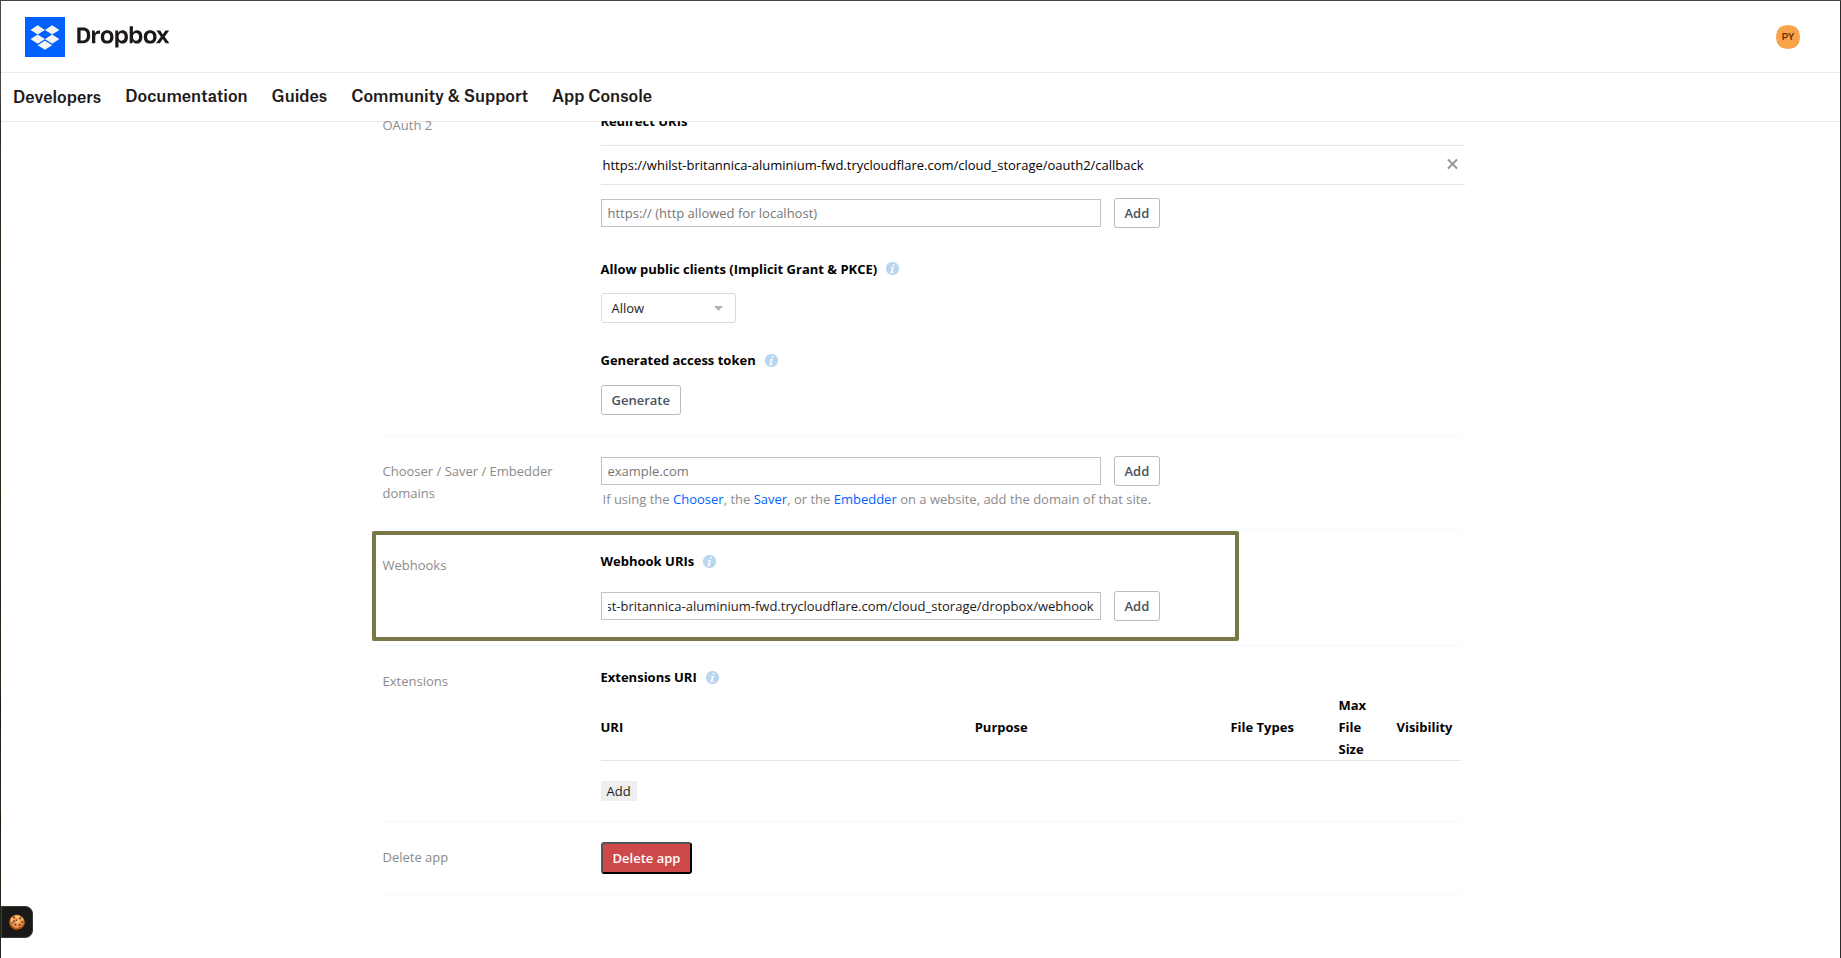Focus the example.com domain input field
This screenshot has width=1841, height=958.
850,471
